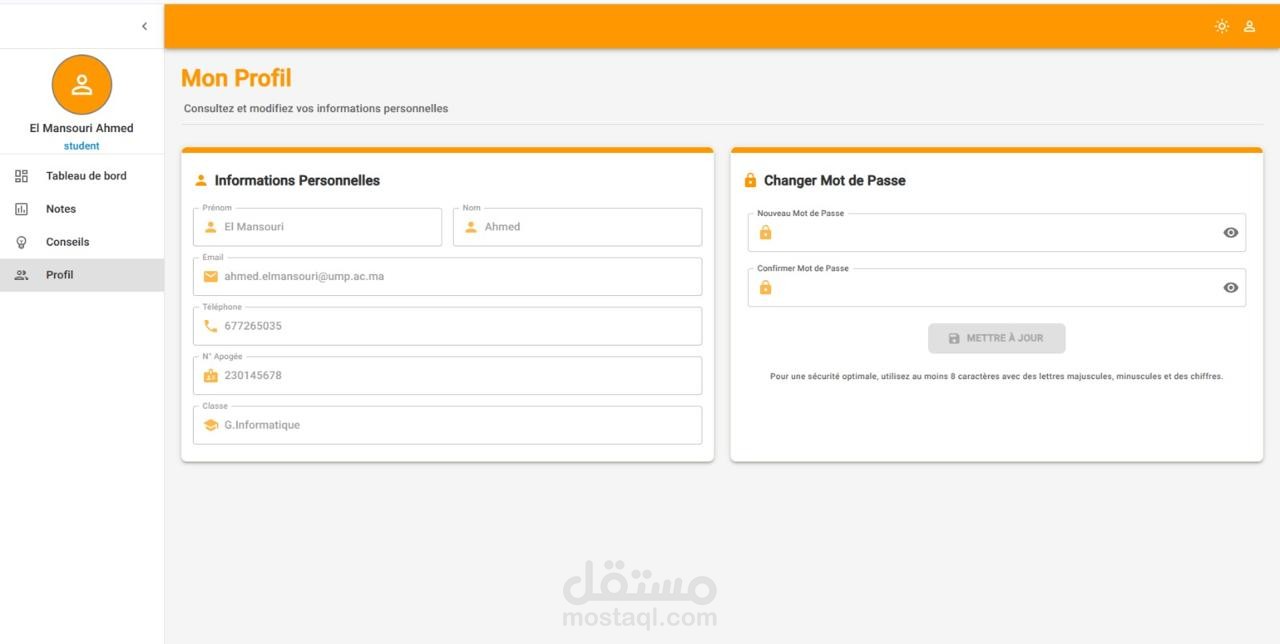Viewport: 1280px width, 644px height.
Task: Show password in Confirmer Mot de Passe field
Action: [x=1231, y=288]
